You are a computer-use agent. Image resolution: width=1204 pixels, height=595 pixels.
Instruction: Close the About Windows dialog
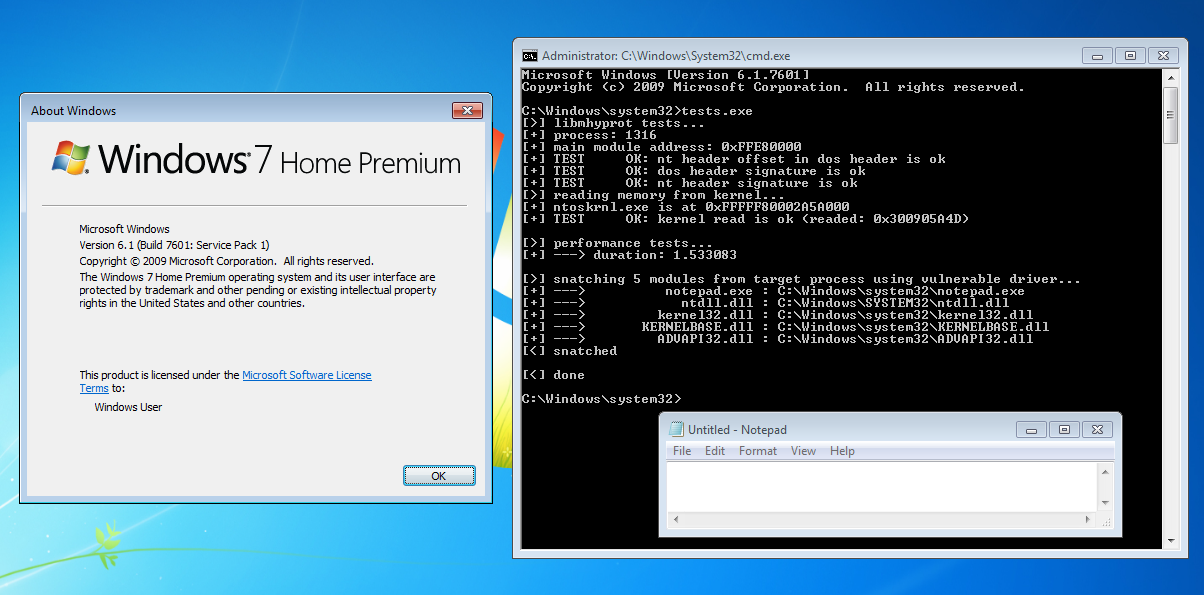[x=468, y=110]
